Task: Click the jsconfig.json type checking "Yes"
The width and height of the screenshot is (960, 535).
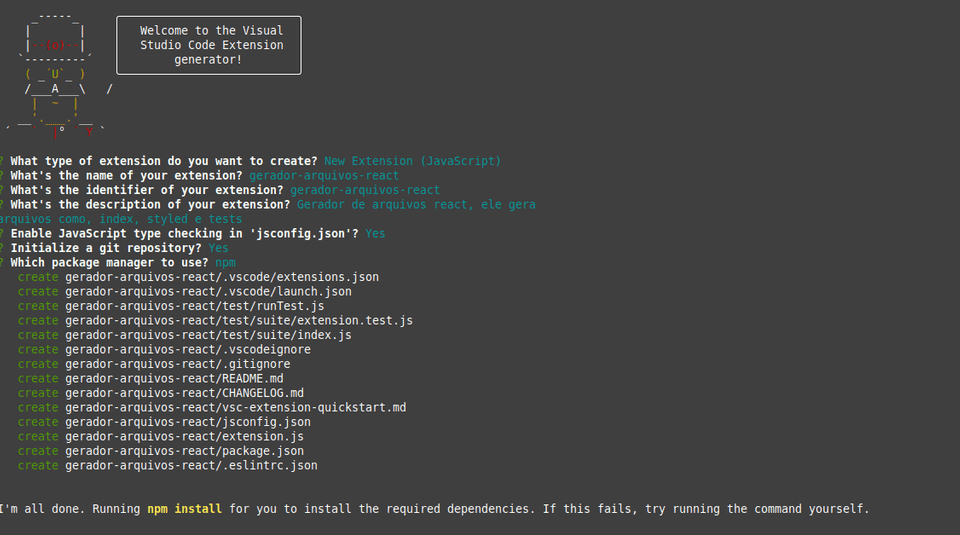Action: (375, 234)
